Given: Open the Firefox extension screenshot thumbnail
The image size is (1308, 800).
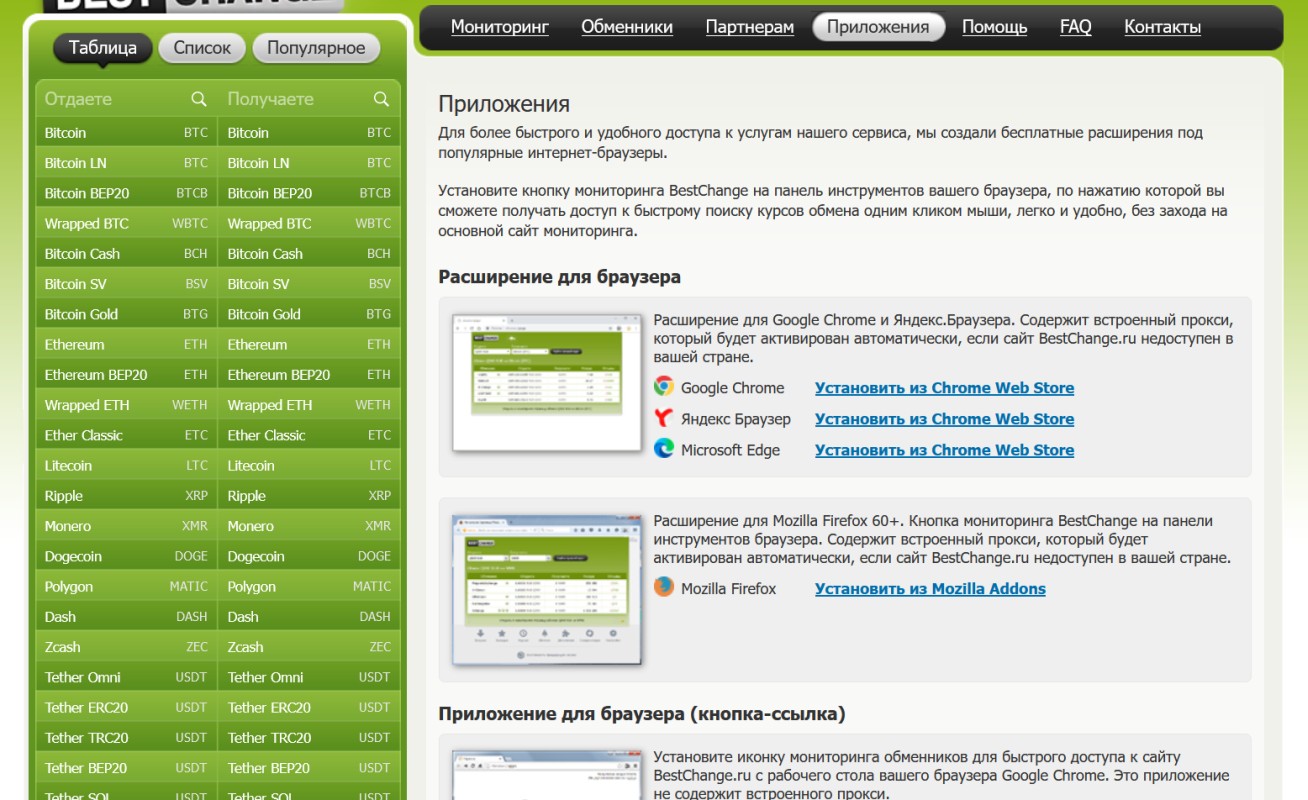Looking at the screenshot, I should point(547,589).
